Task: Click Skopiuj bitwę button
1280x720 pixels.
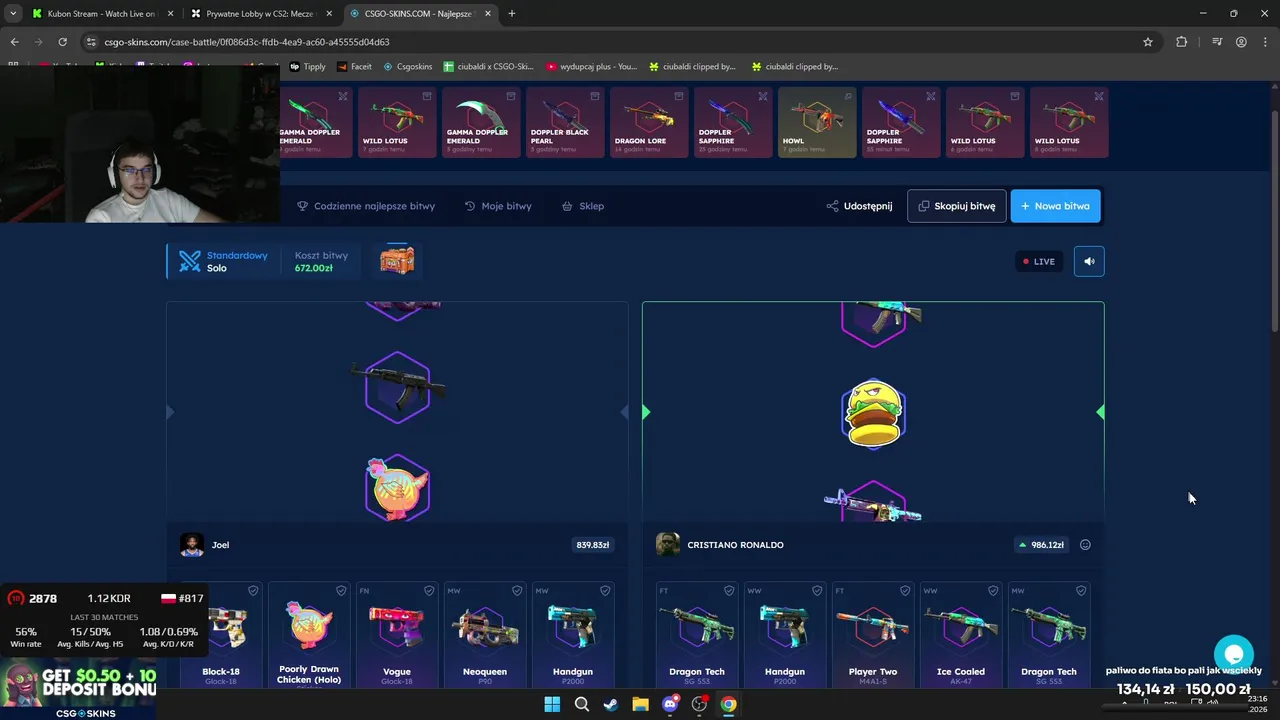Action: click(957, 206)
